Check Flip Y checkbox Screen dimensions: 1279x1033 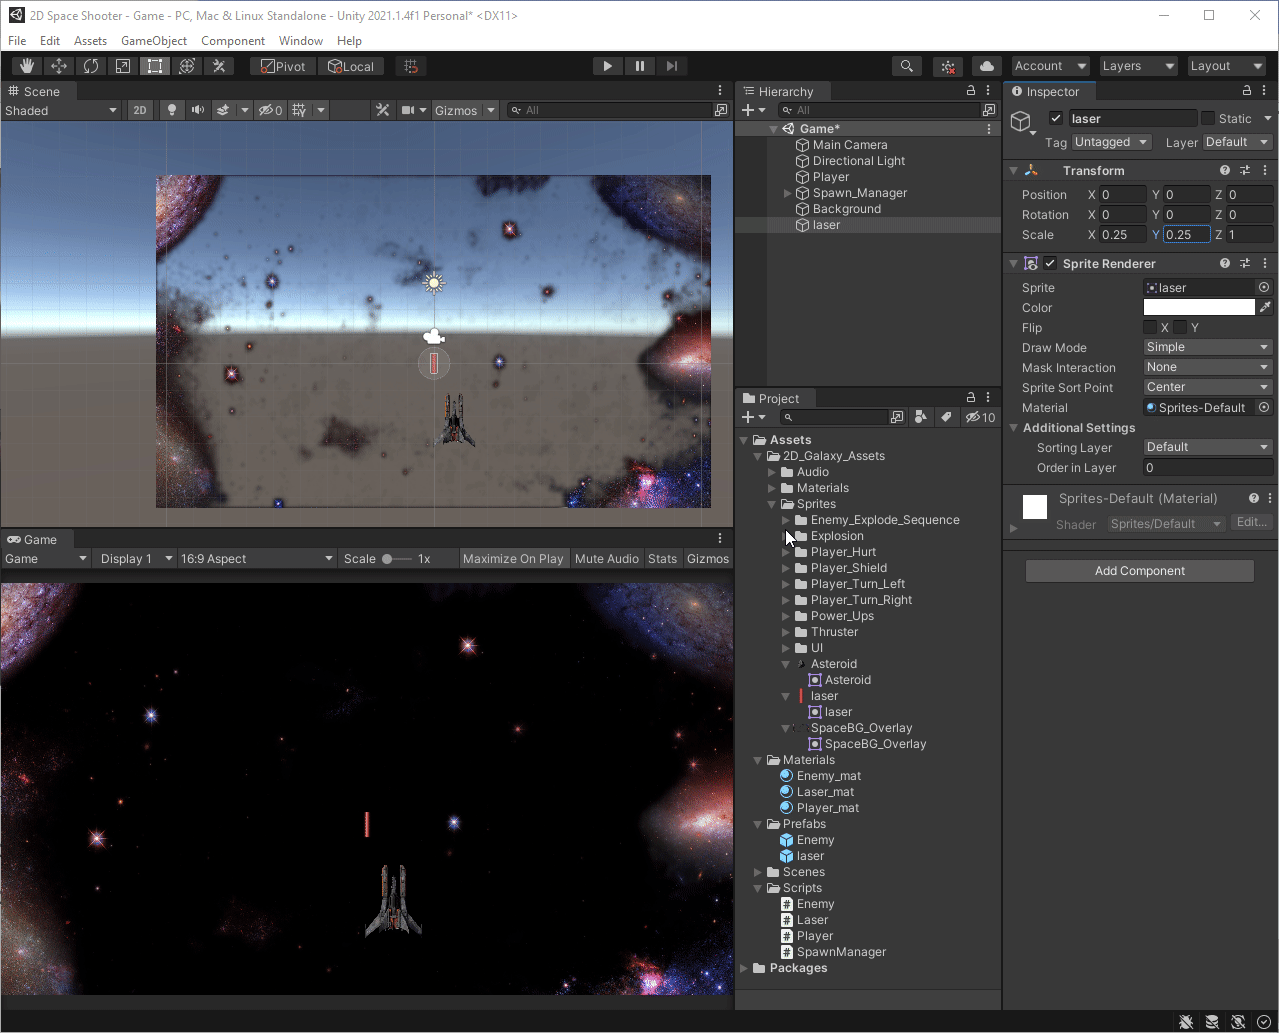click(x=1180, y=327)
